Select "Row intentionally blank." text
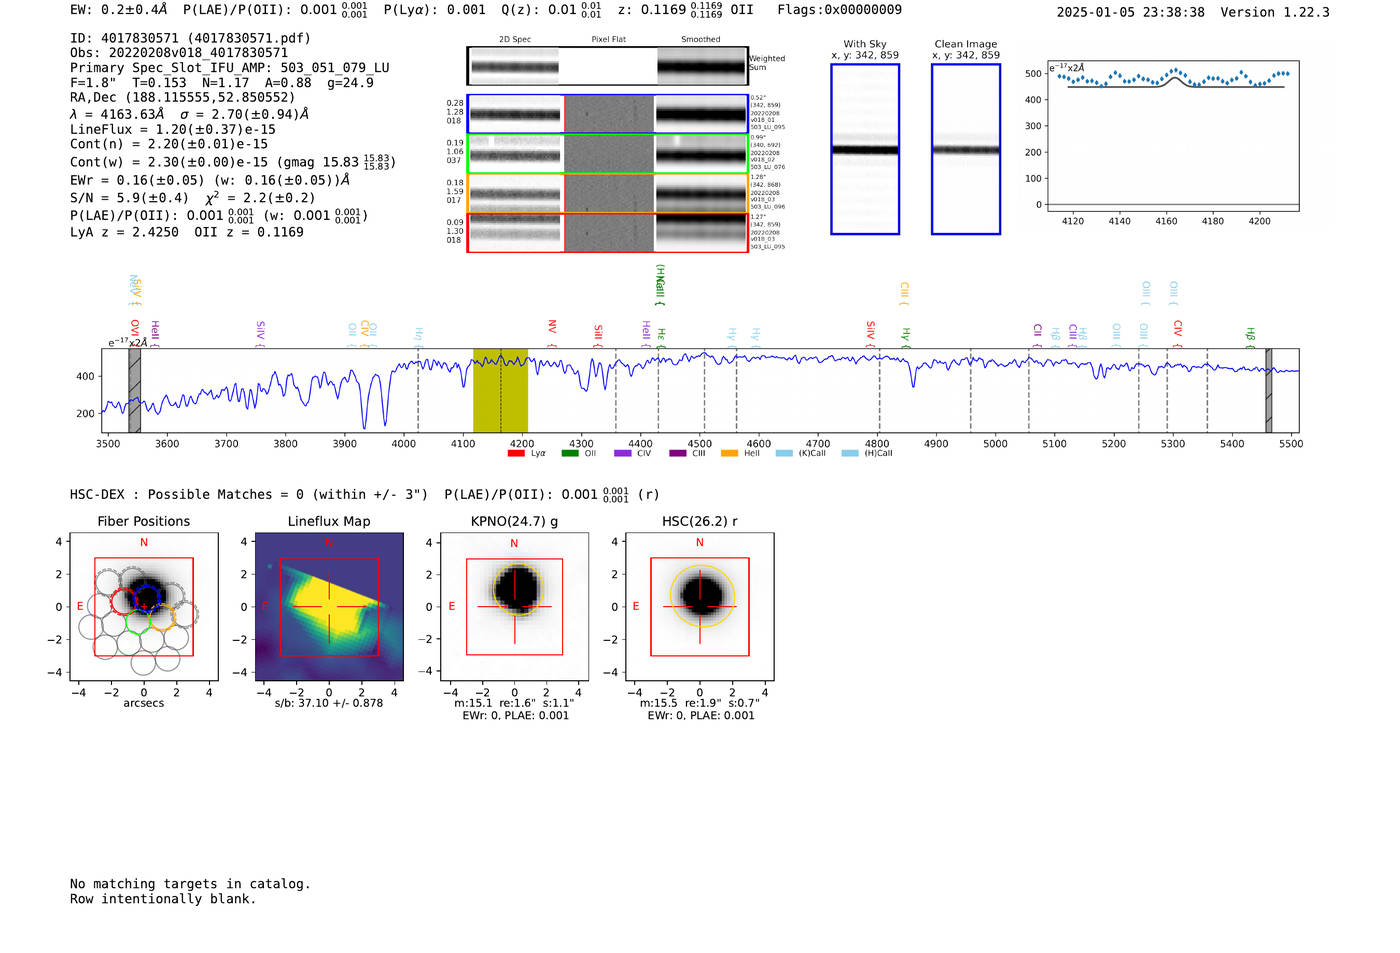This screenshot has width=1400, height=953. [x=163, y=899]
